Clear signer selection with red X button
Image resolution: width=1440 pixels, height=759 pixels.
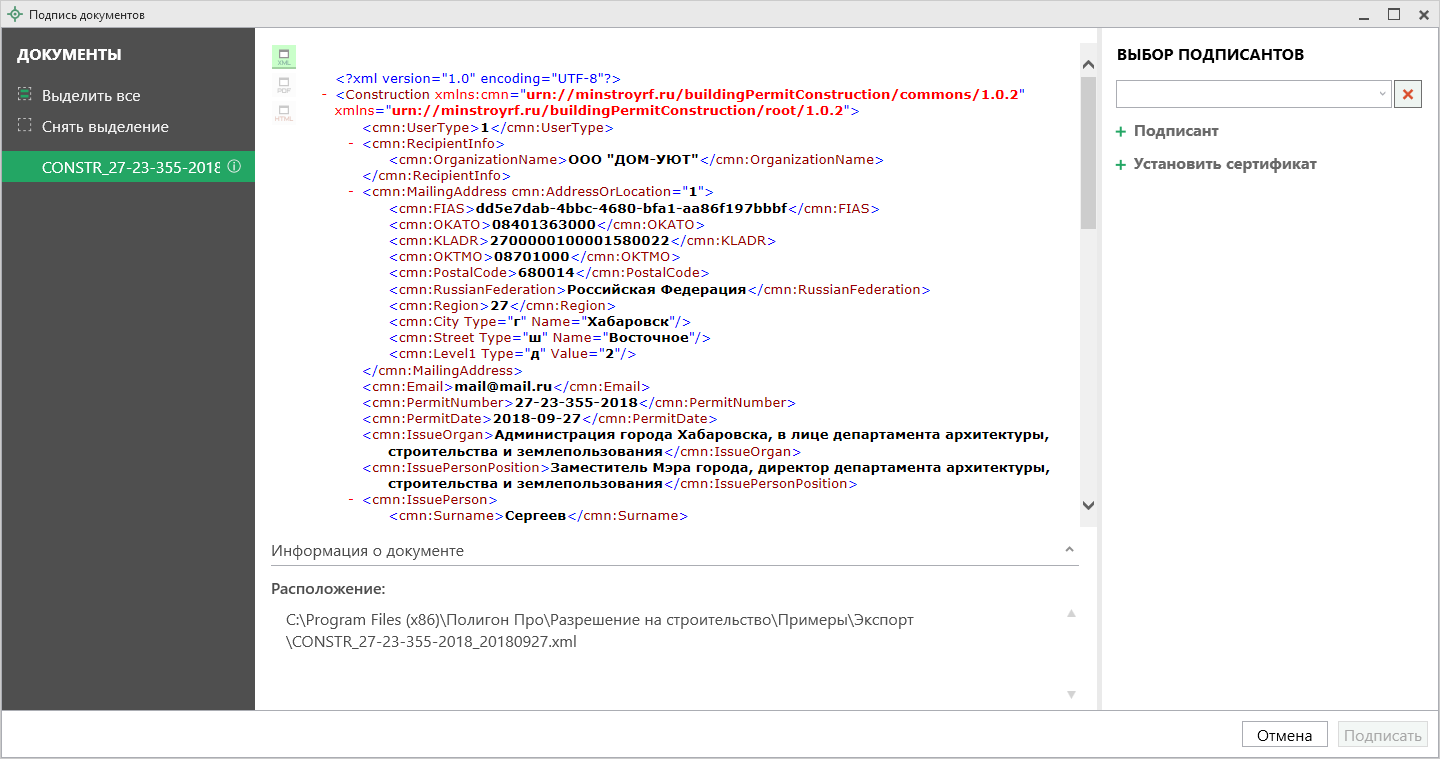(x=1408, y=94)
